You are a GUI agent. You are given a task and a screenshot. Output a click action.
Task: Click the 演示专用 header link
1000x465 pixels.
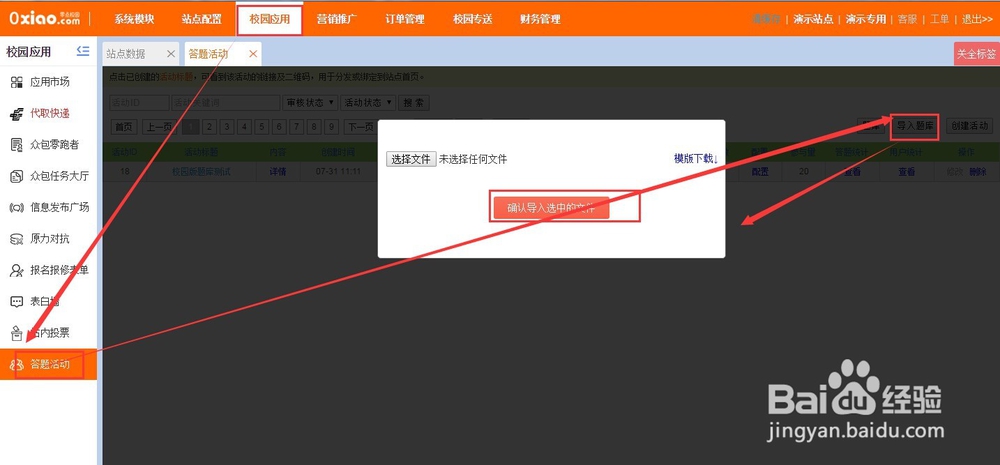point(865,19)
